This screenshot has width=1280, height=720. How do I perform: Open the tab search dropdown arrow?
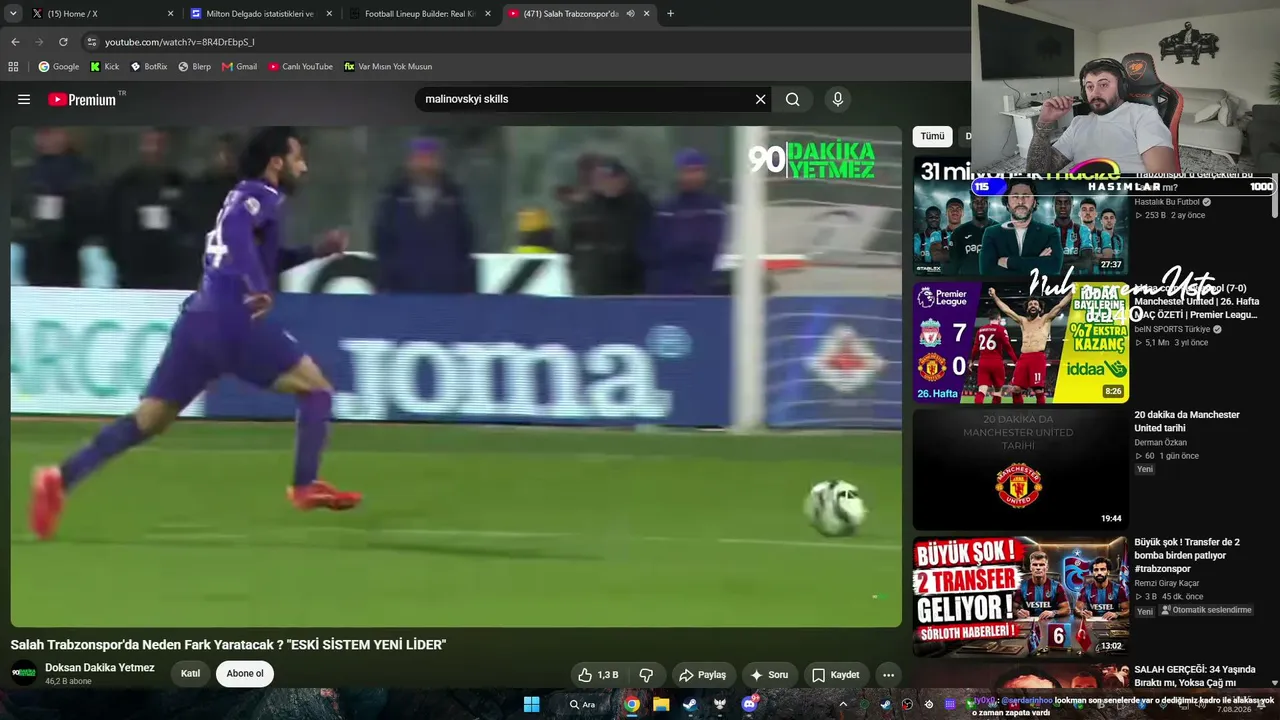[13, 14]
